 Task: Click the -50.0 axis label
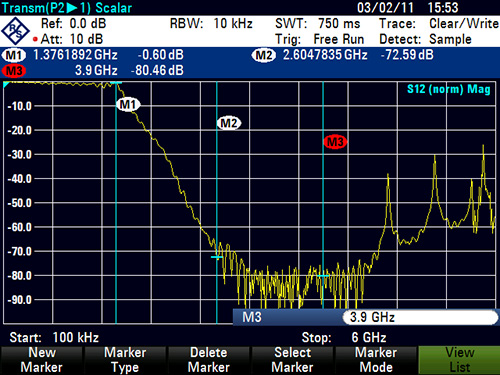click(20, 203)
